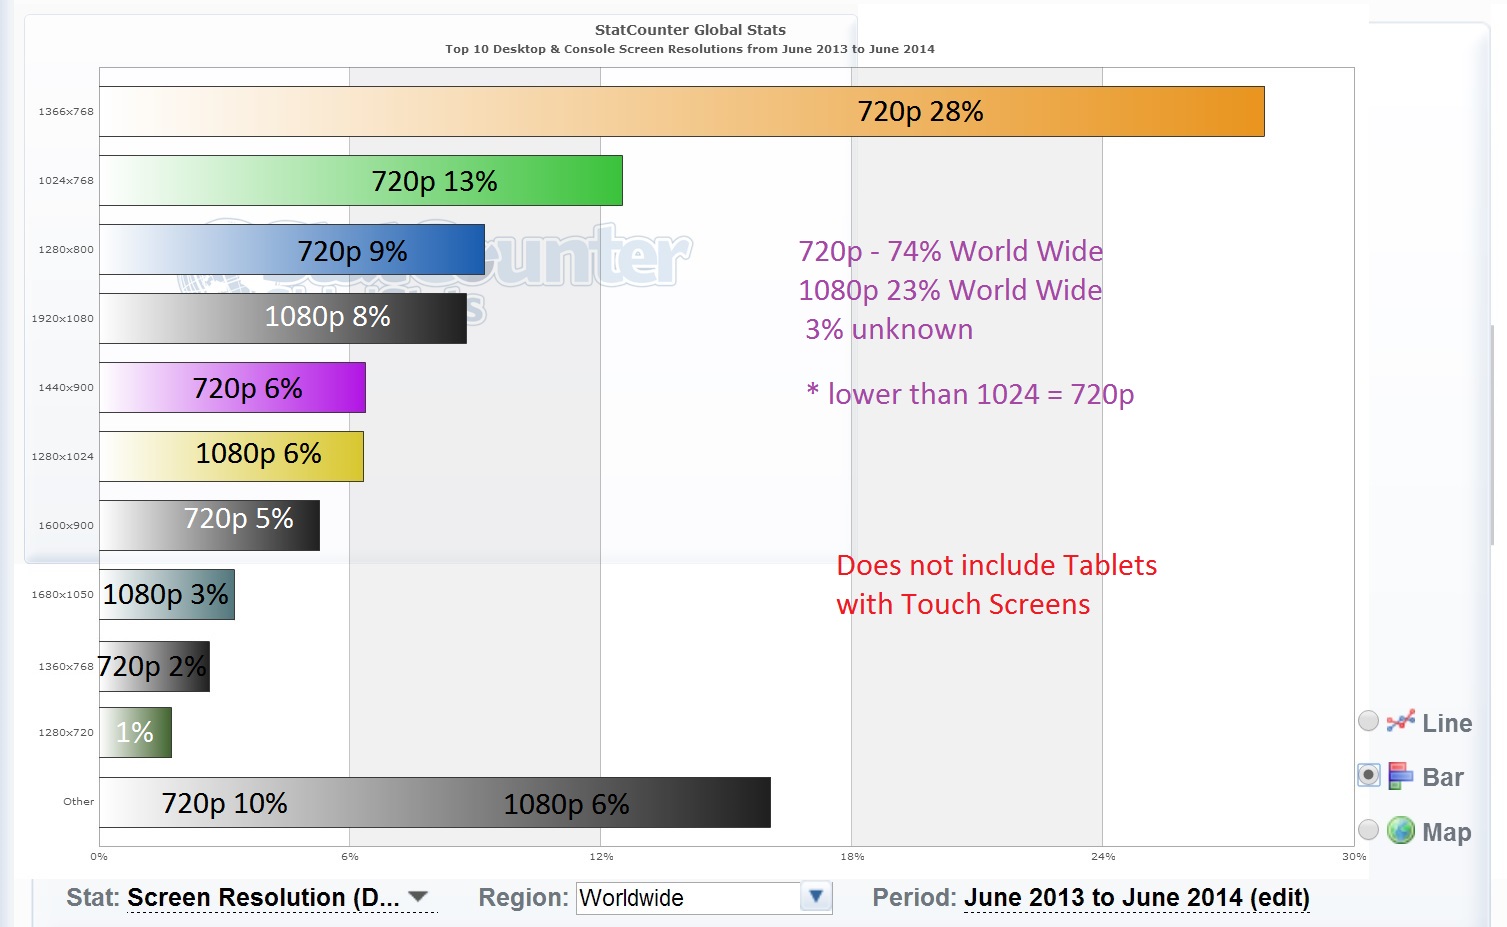Edit the June 2013 to June 2014 period
The image size is (1507, 927).
click(x=1137, y=898)
